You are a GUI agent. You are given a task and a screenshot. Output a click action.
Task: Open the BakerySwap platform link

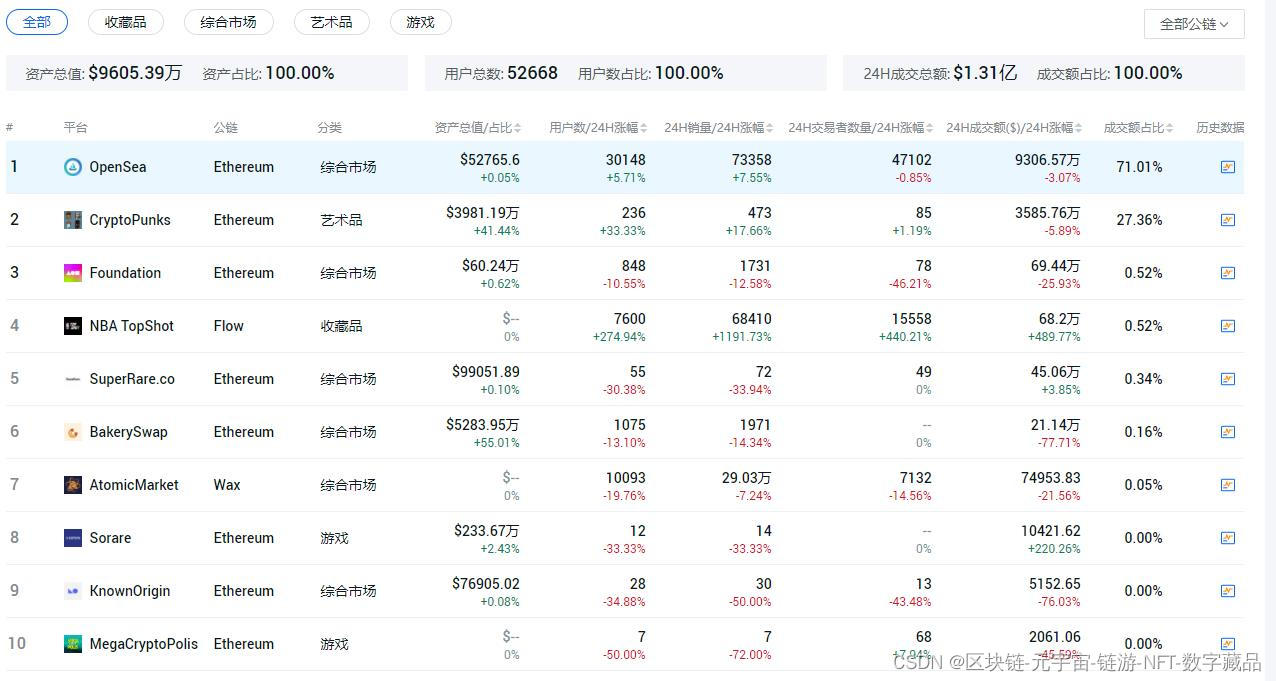[128, 432]
